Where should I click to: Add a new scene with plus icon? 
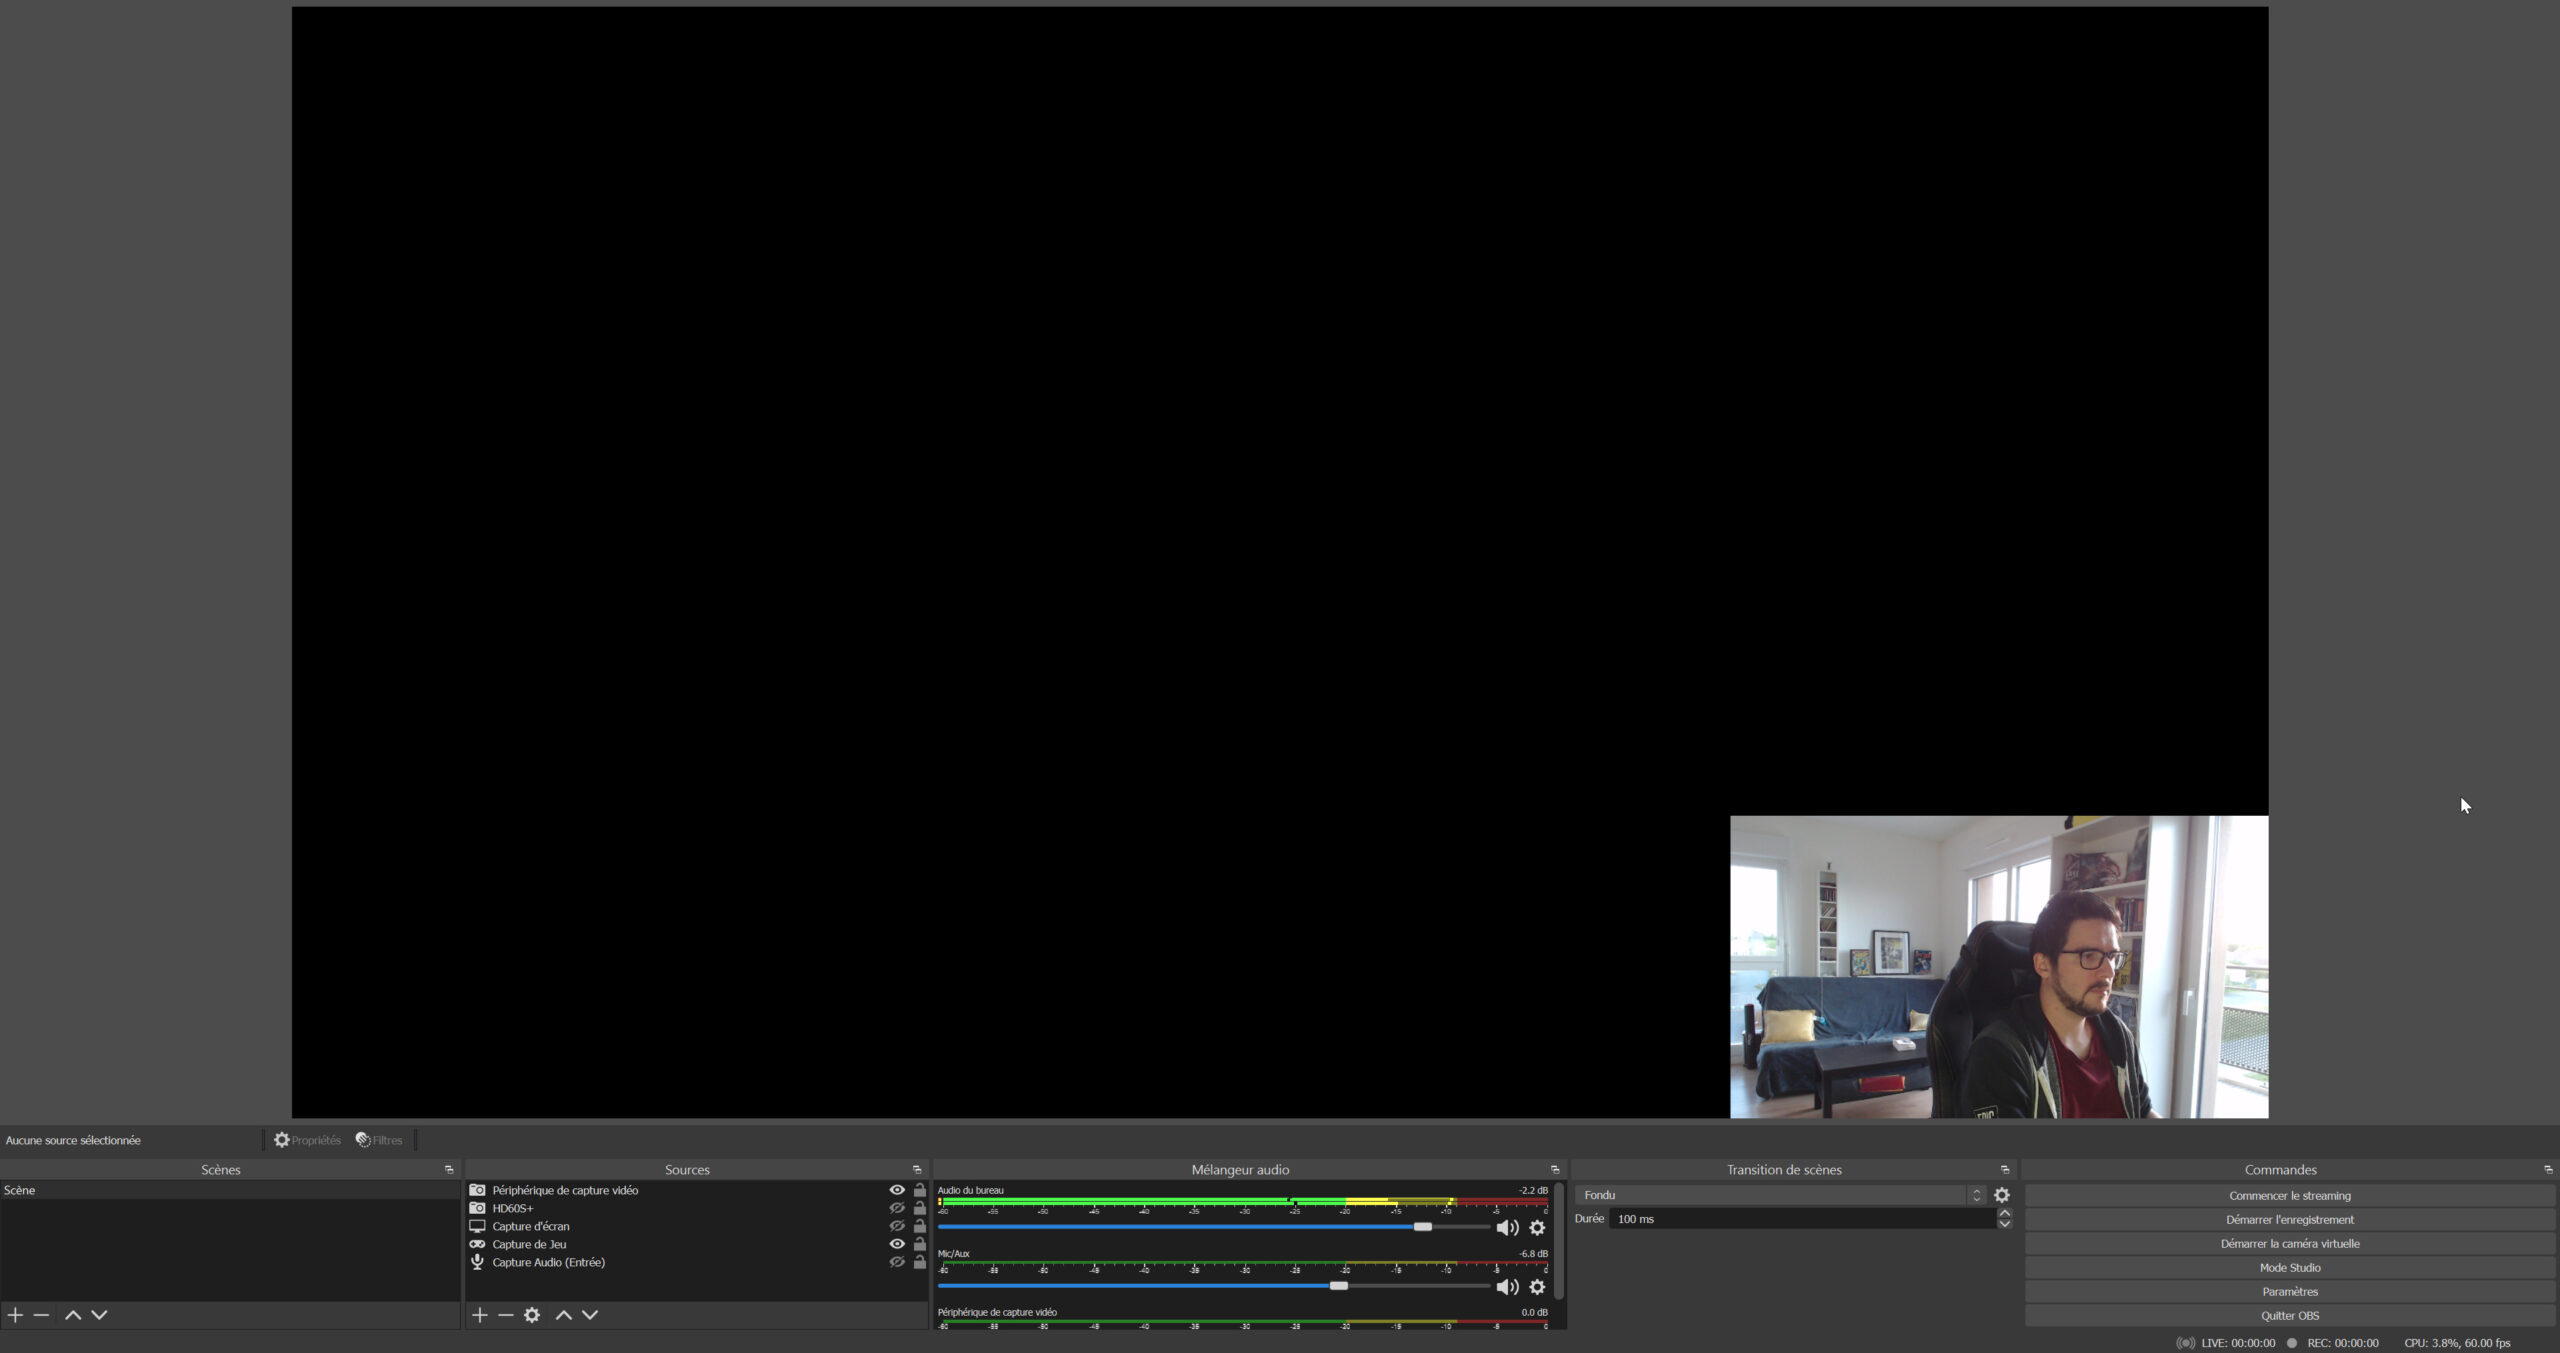click(15, 1315)
